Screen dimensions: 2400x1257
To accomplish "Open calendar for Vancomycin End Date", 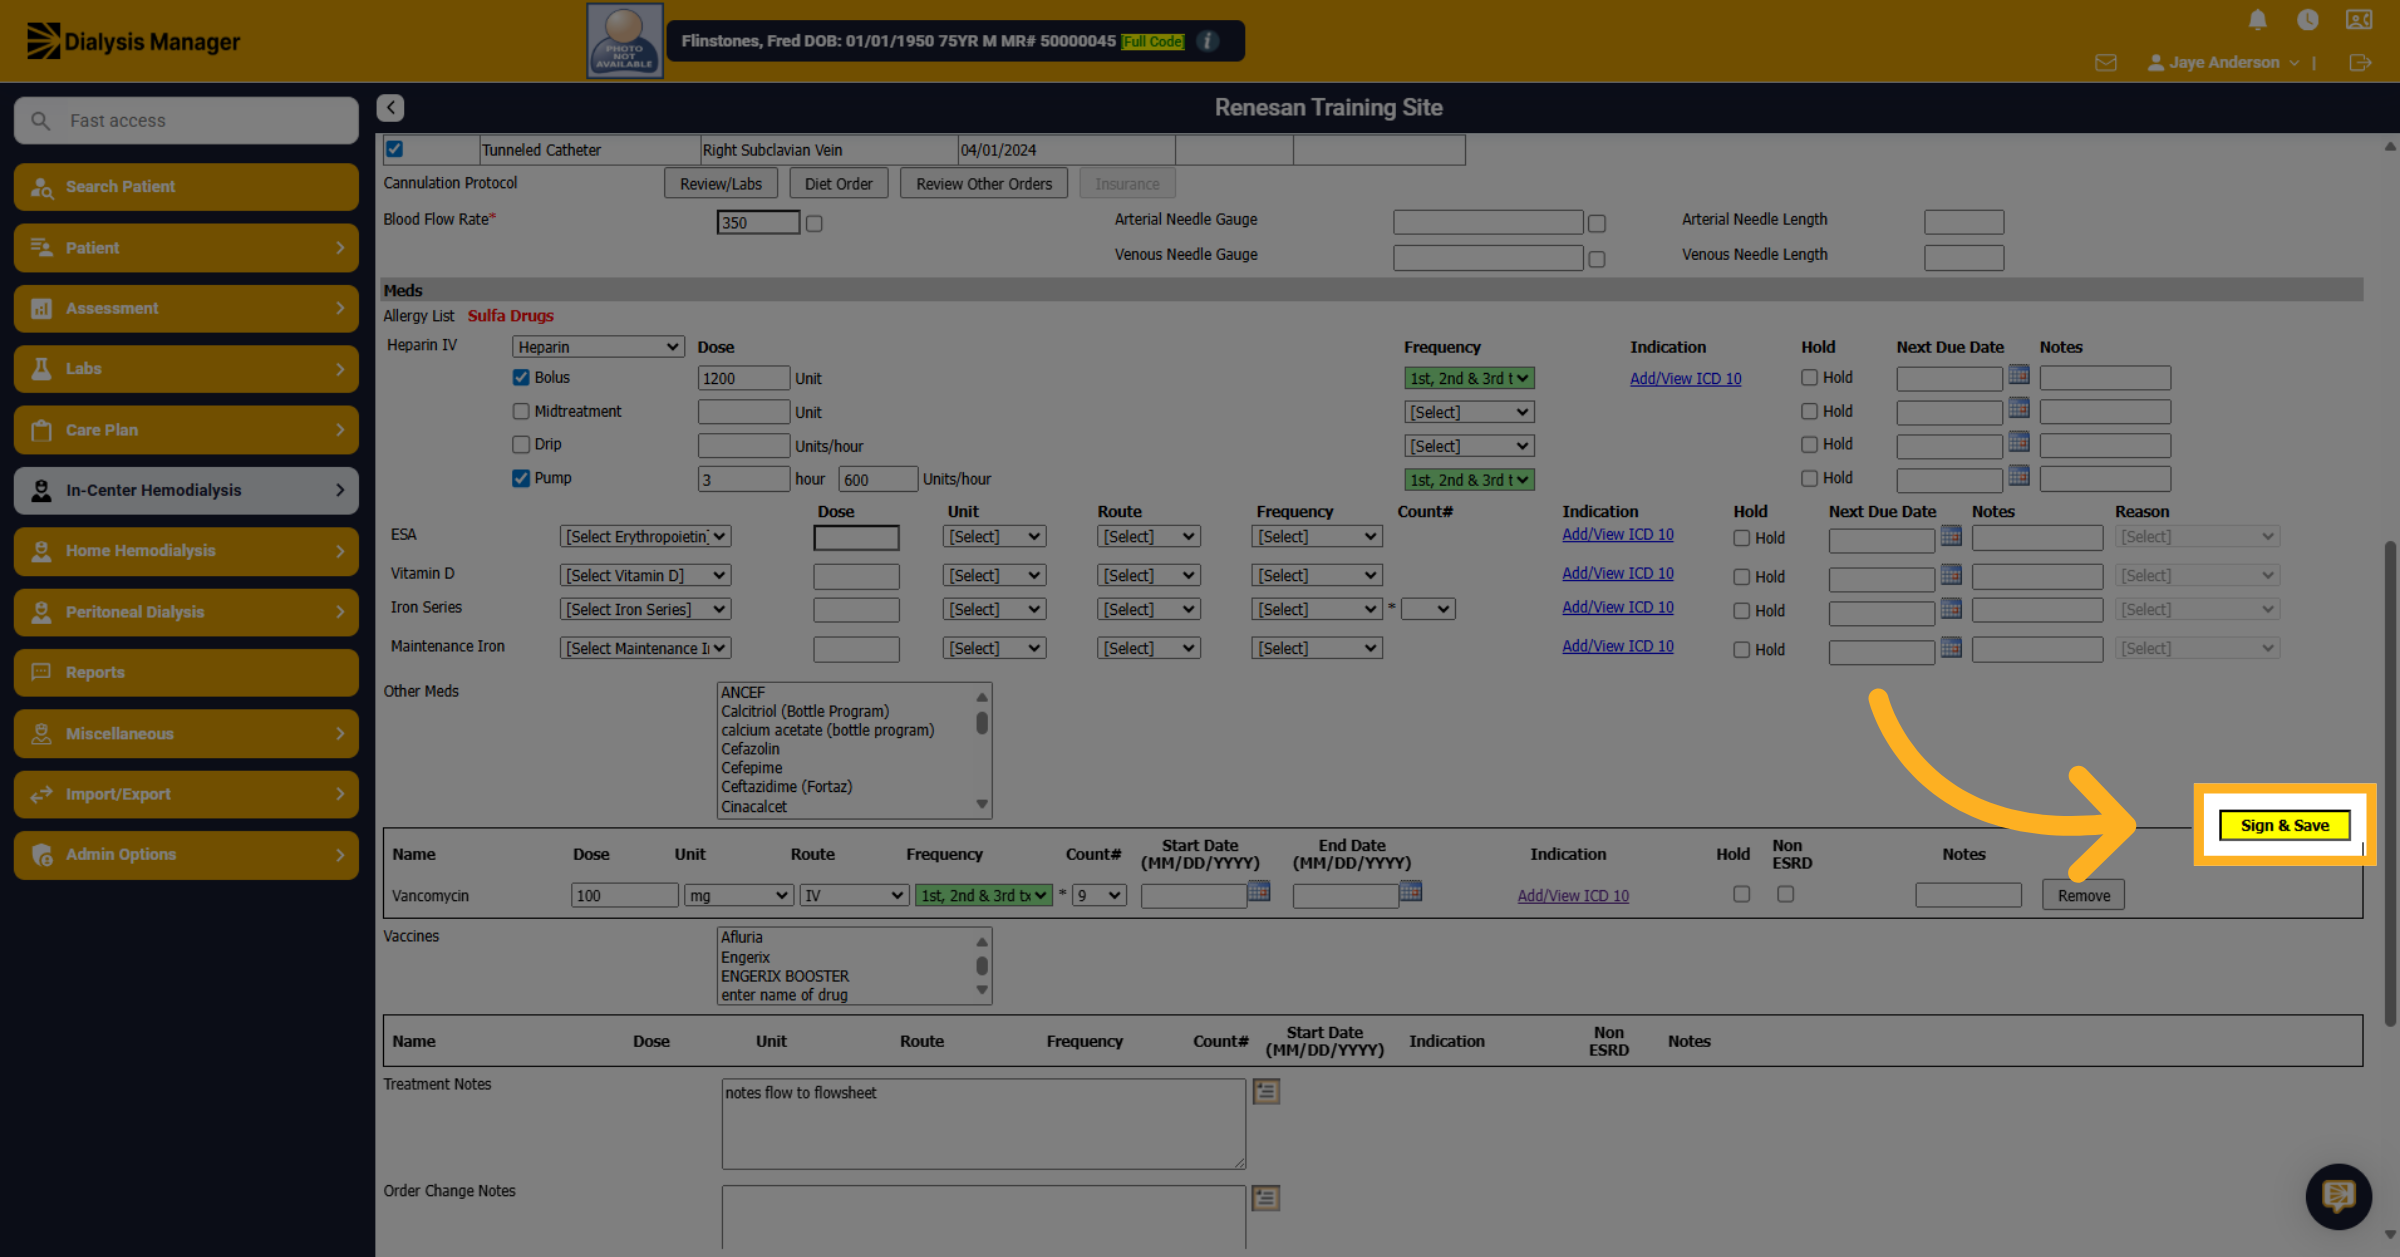I will tap(1411, 891).
